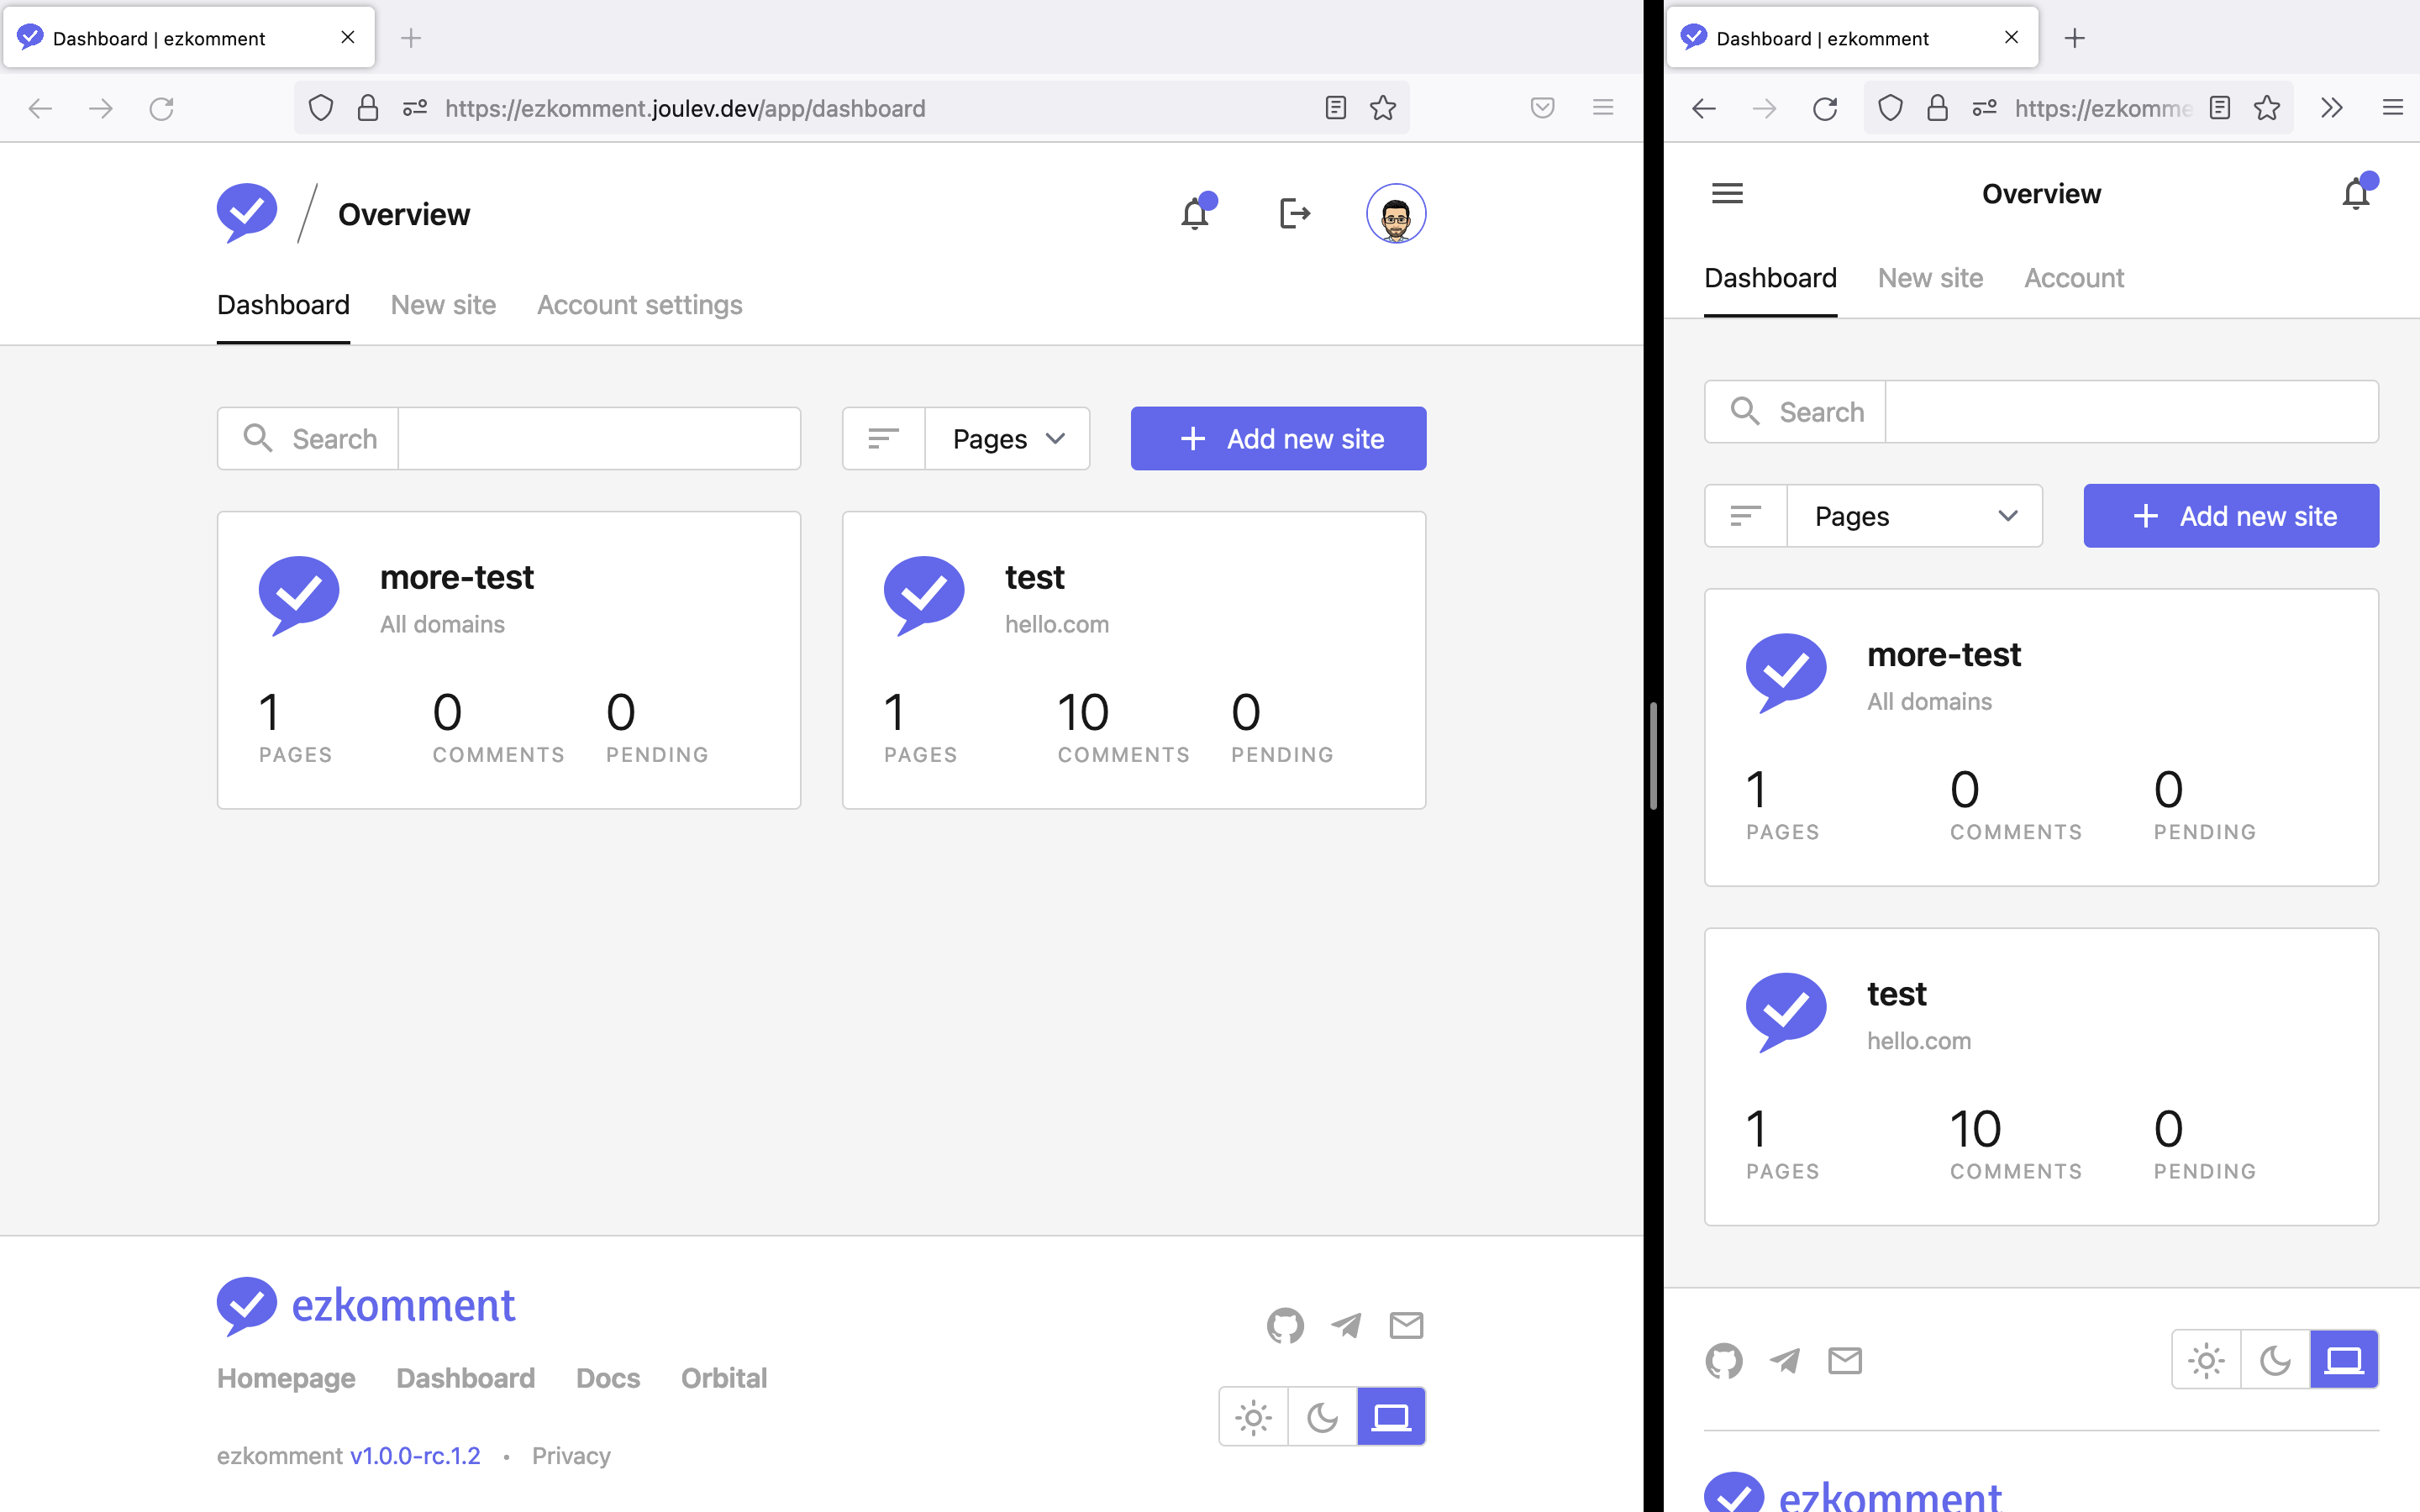Viewport: 2420px width, 1512px height.
Task: Open the New site tab
Action: tap(443, 305)
